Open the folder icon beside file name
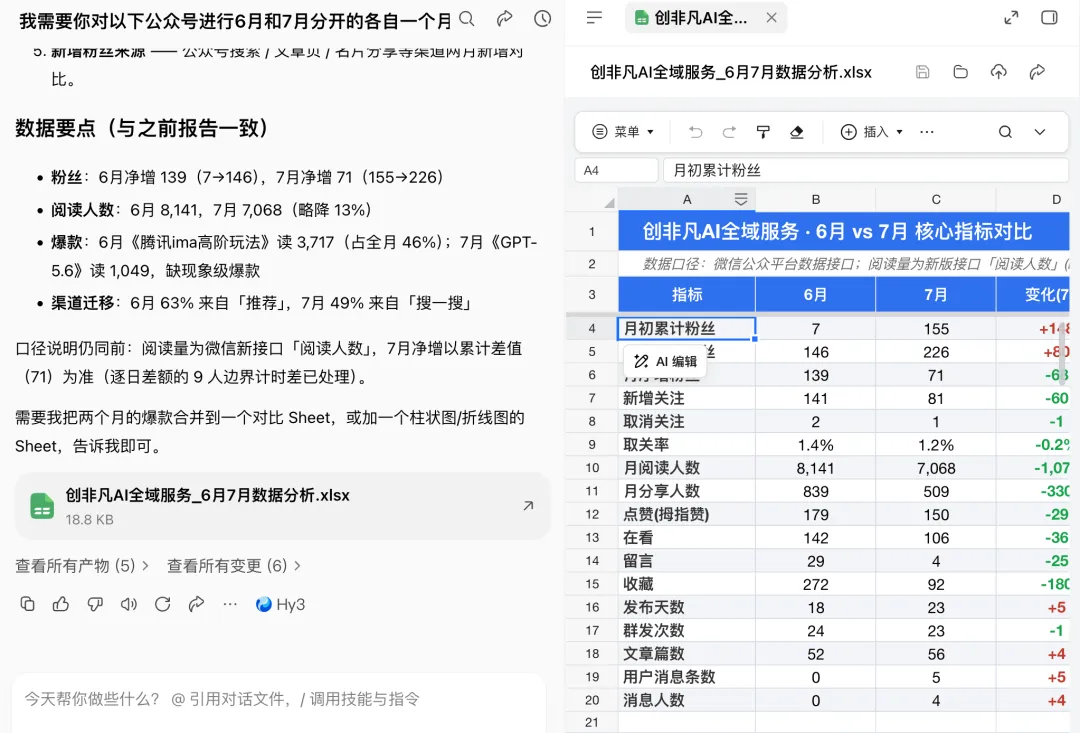The image size is (1080, 733). click(x=960, y=72)
